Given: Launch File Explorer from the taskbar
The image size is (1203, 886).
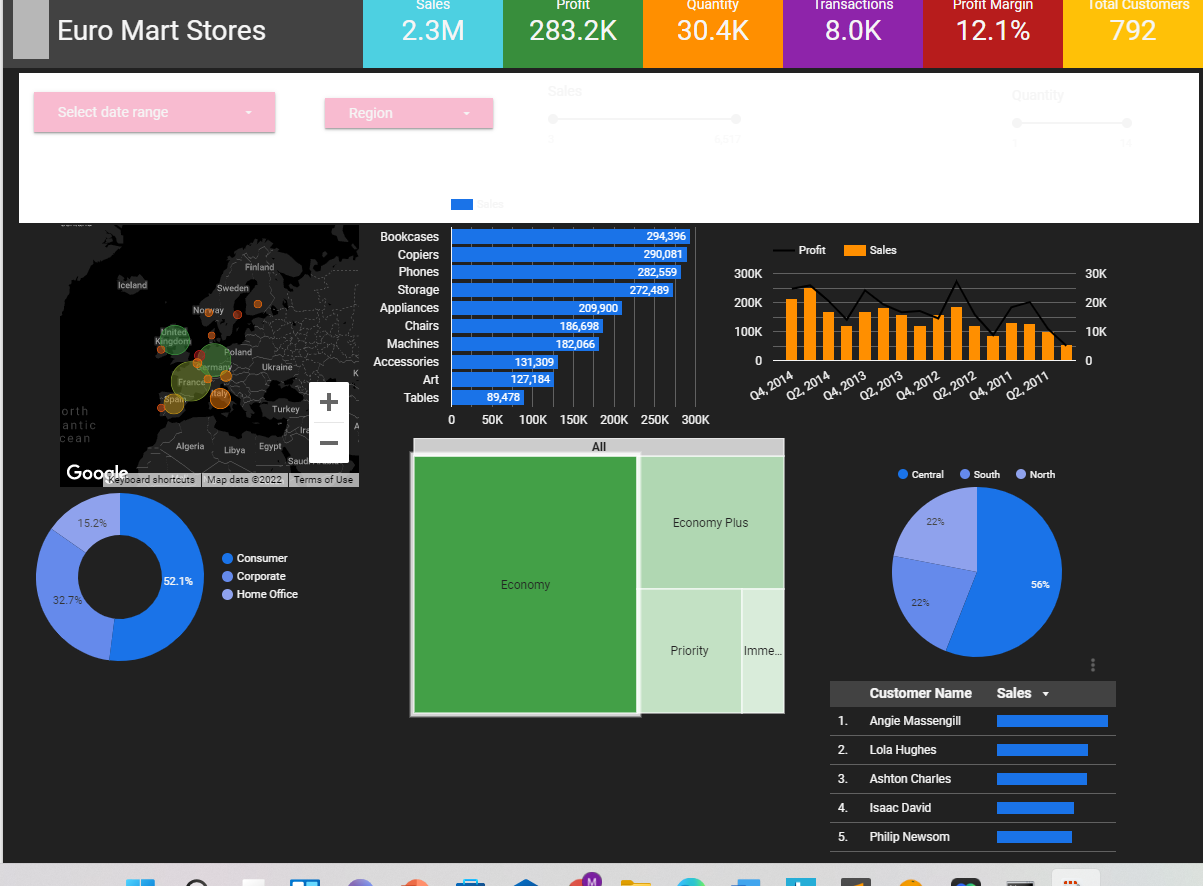Looking at the screenshot, I should (x=637, y=884).
